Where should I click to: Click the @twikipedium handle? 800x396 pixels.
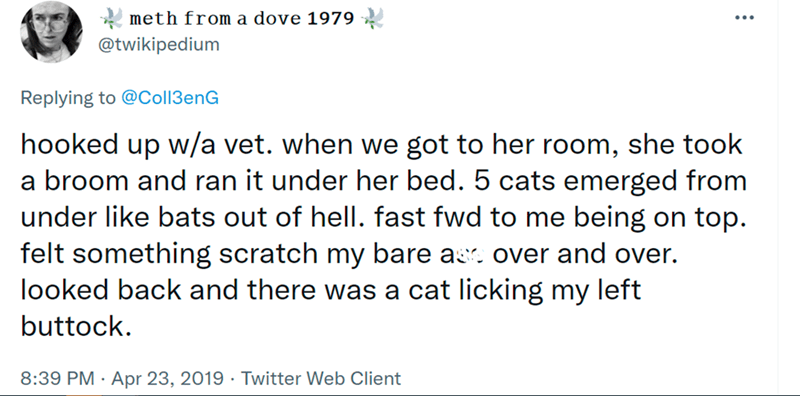(159, 45)
